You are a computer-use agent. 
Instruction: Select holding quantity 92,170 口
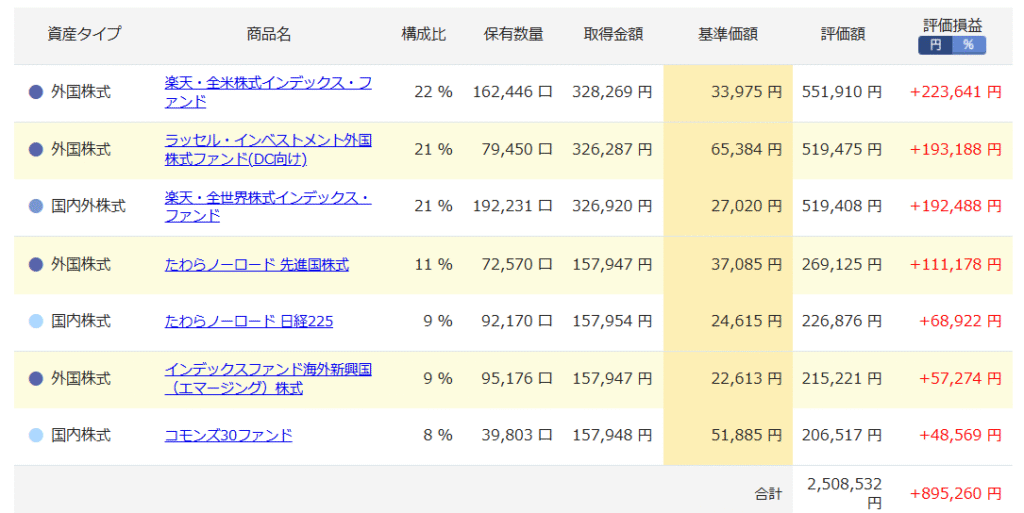pyautogui.click(x=517, y=321)
